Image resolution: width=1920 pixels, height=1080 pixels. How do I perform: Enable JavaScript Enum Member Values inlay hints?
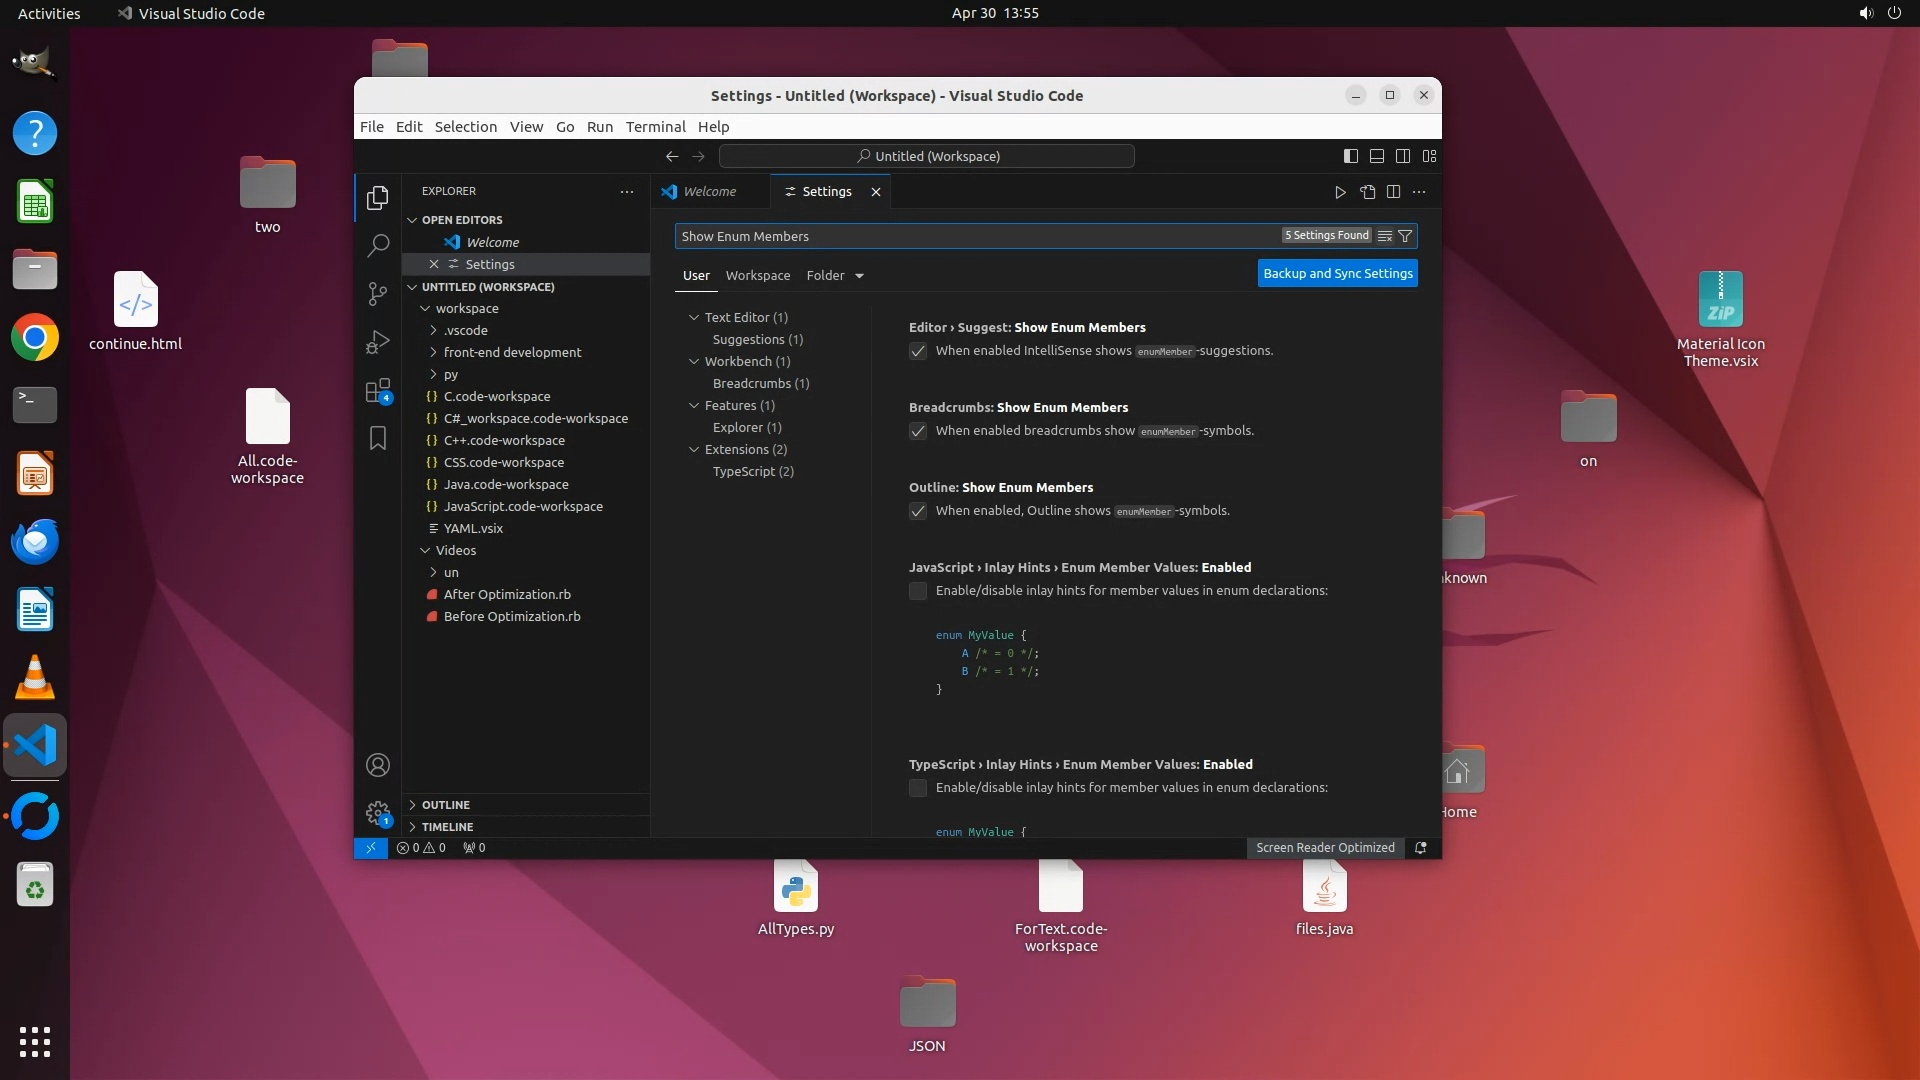(x=918, y=591)
